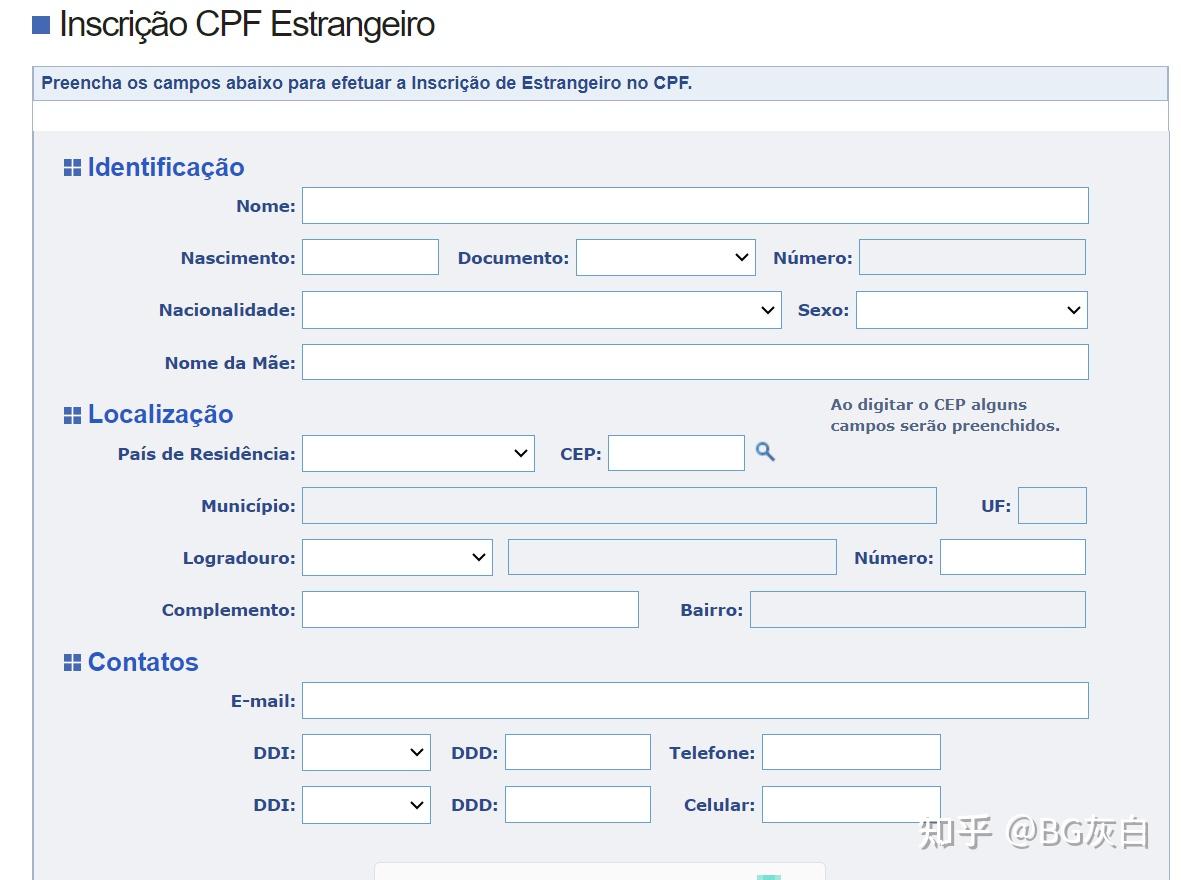Select the Complemento text field
Image resolution: width=1181 pixels, height=880 pixels.
point(470,609)
